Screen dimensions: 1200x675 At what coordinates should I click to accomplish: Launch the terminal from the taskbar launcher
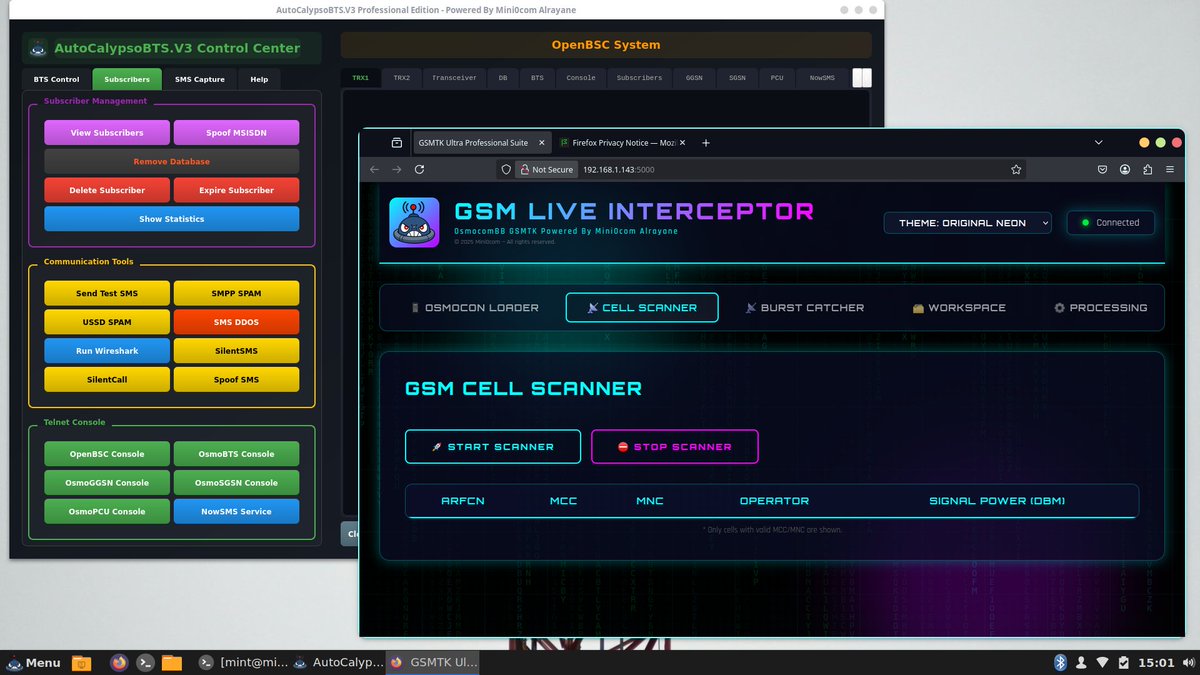pyautogui.click(x=146, y=662)
